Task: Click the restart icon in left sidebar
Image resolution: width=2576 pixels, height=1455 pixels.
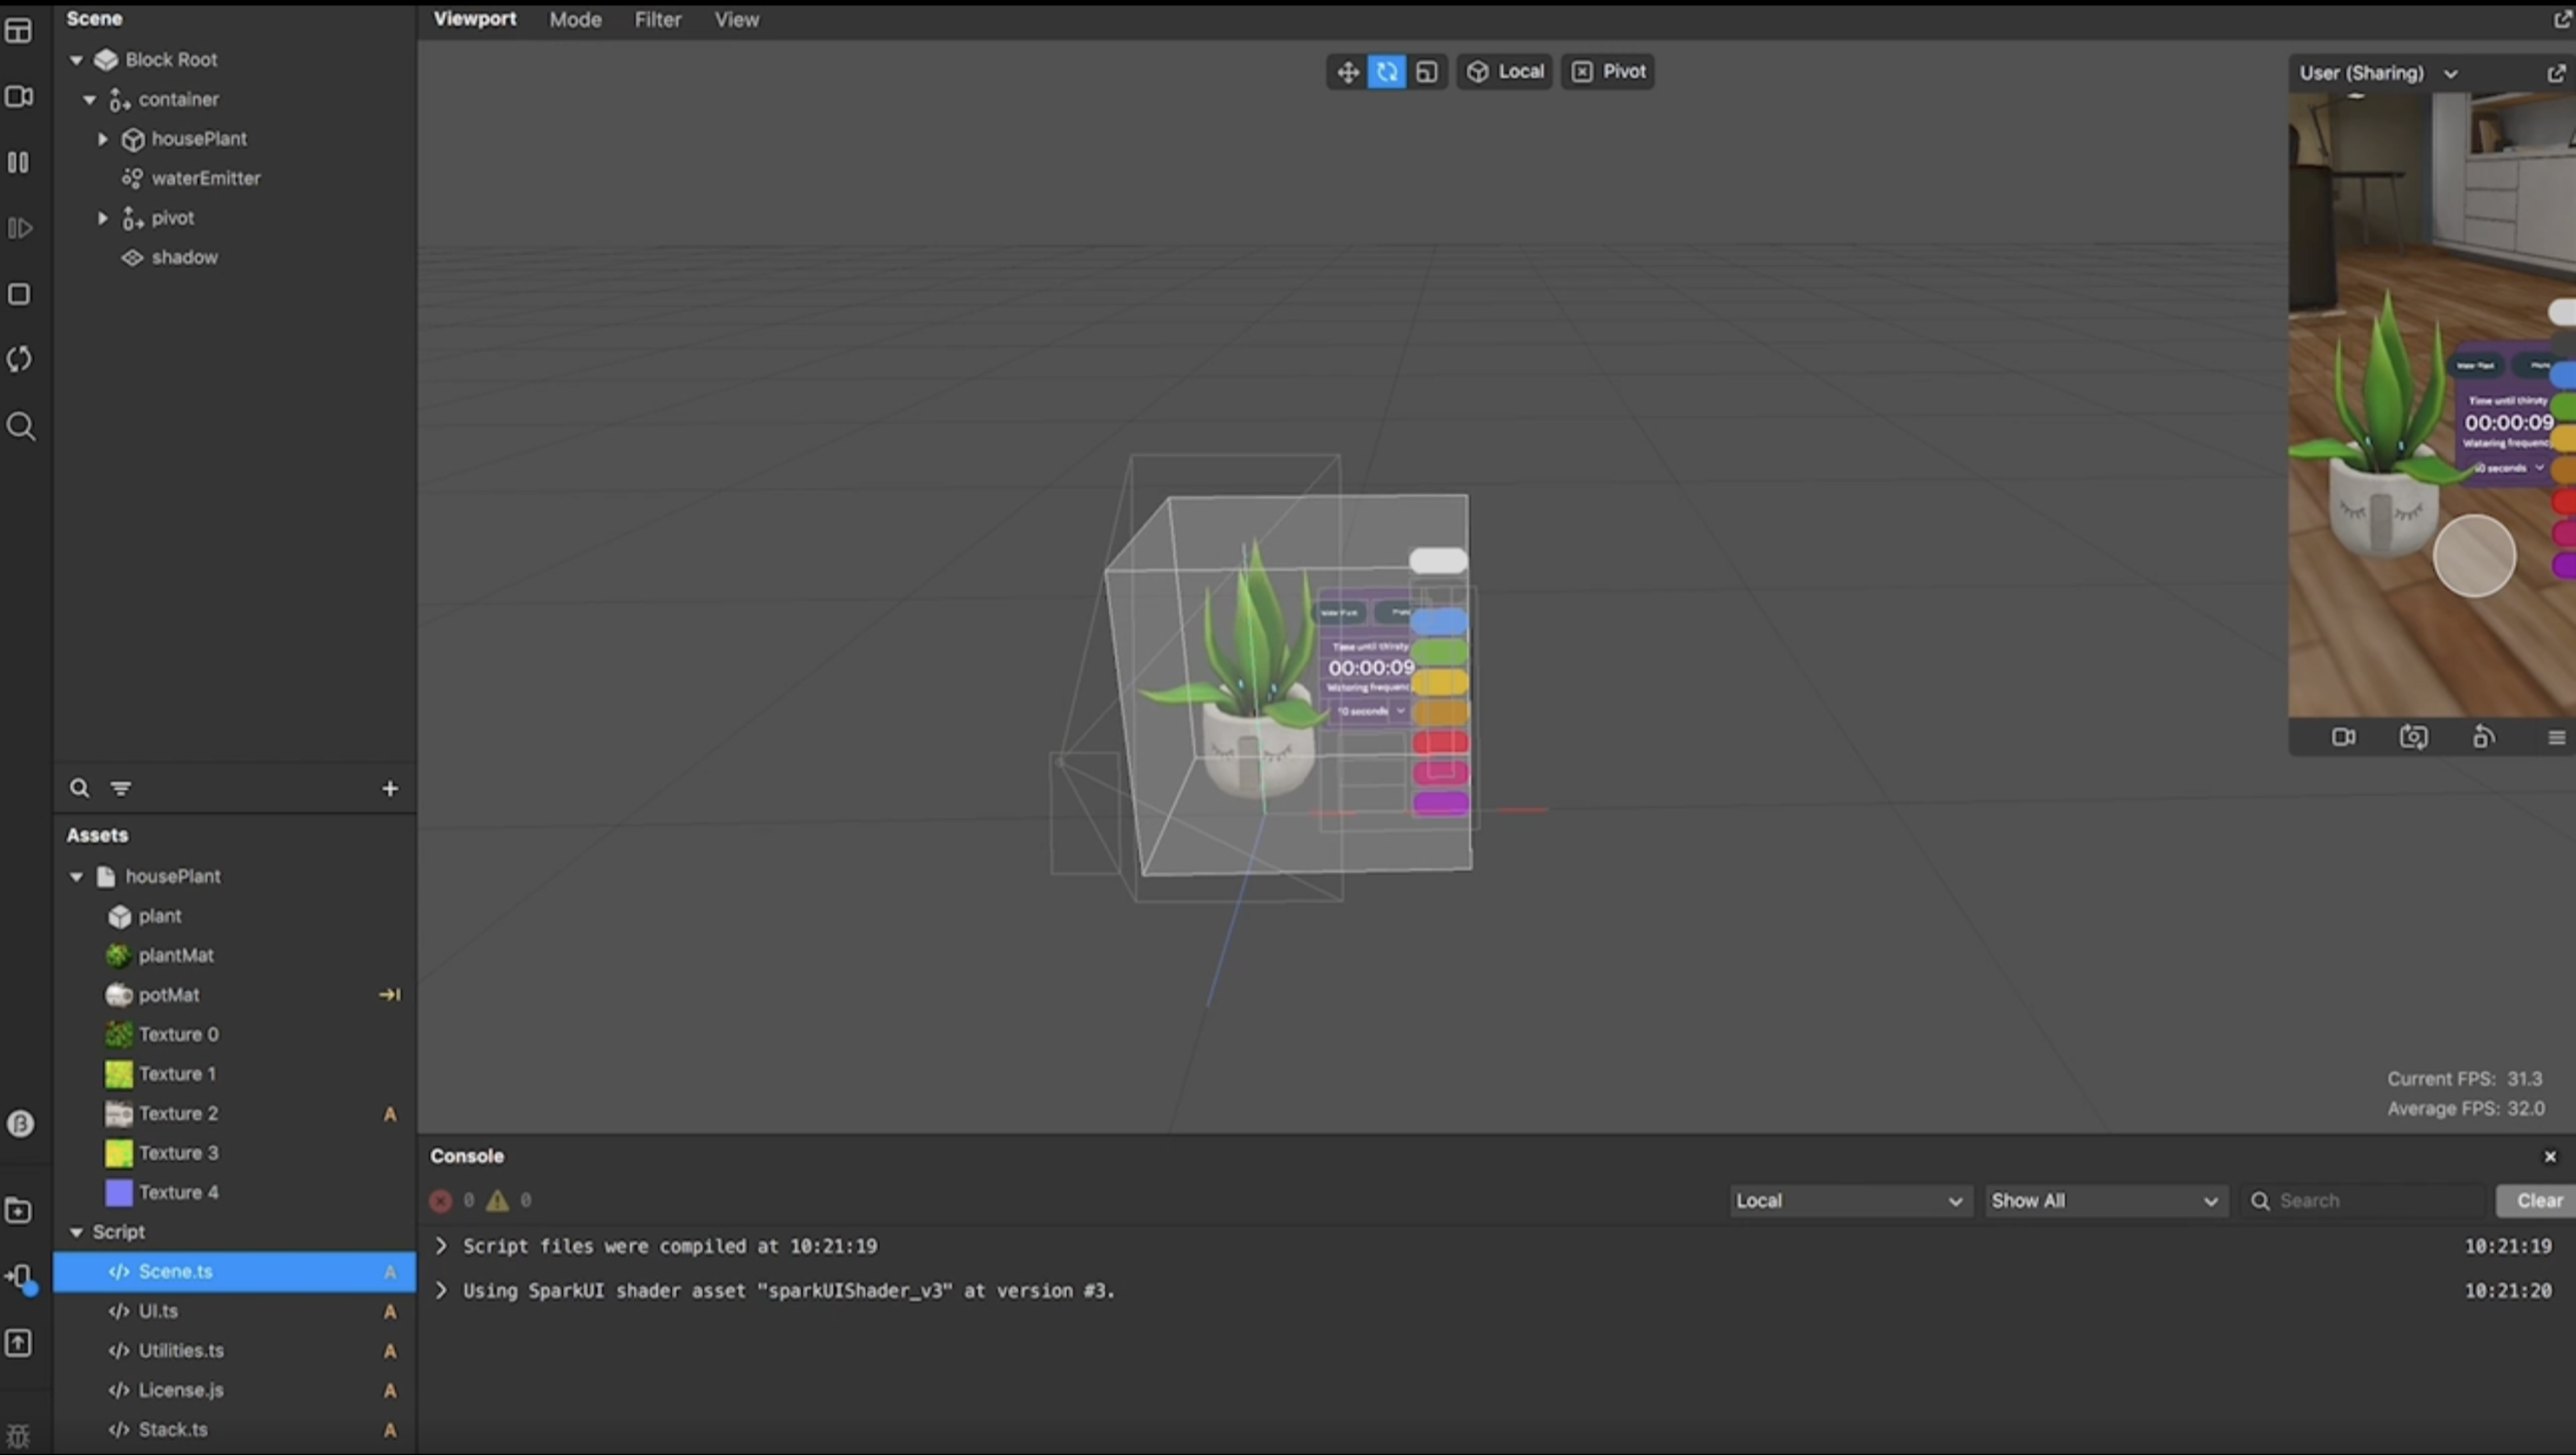Action: coord(19,359)
